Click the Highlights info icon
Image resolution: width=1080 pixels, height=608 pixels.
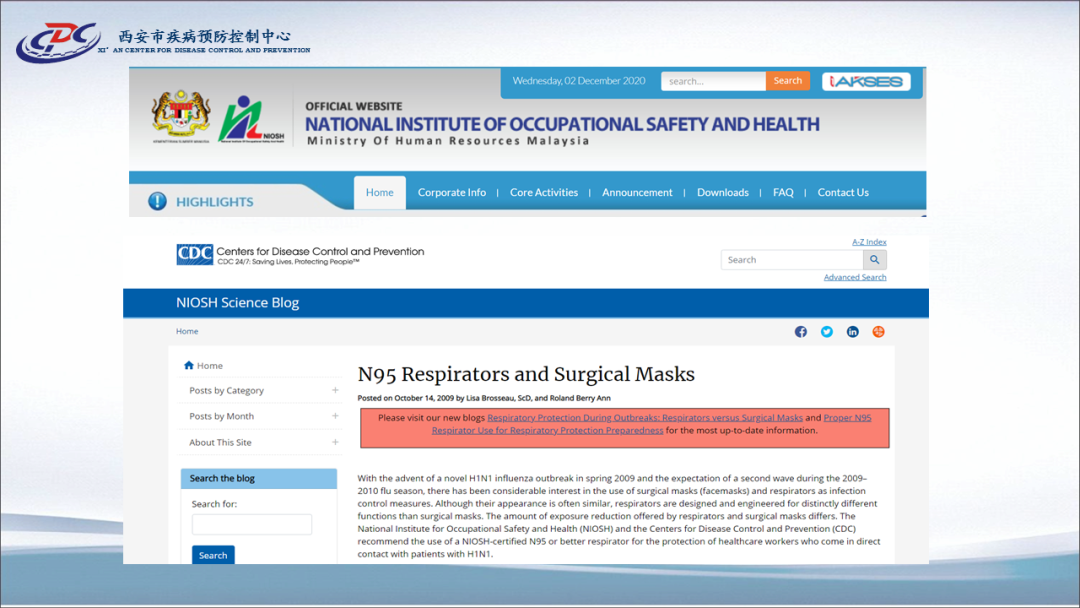click(x=157, y=201)
